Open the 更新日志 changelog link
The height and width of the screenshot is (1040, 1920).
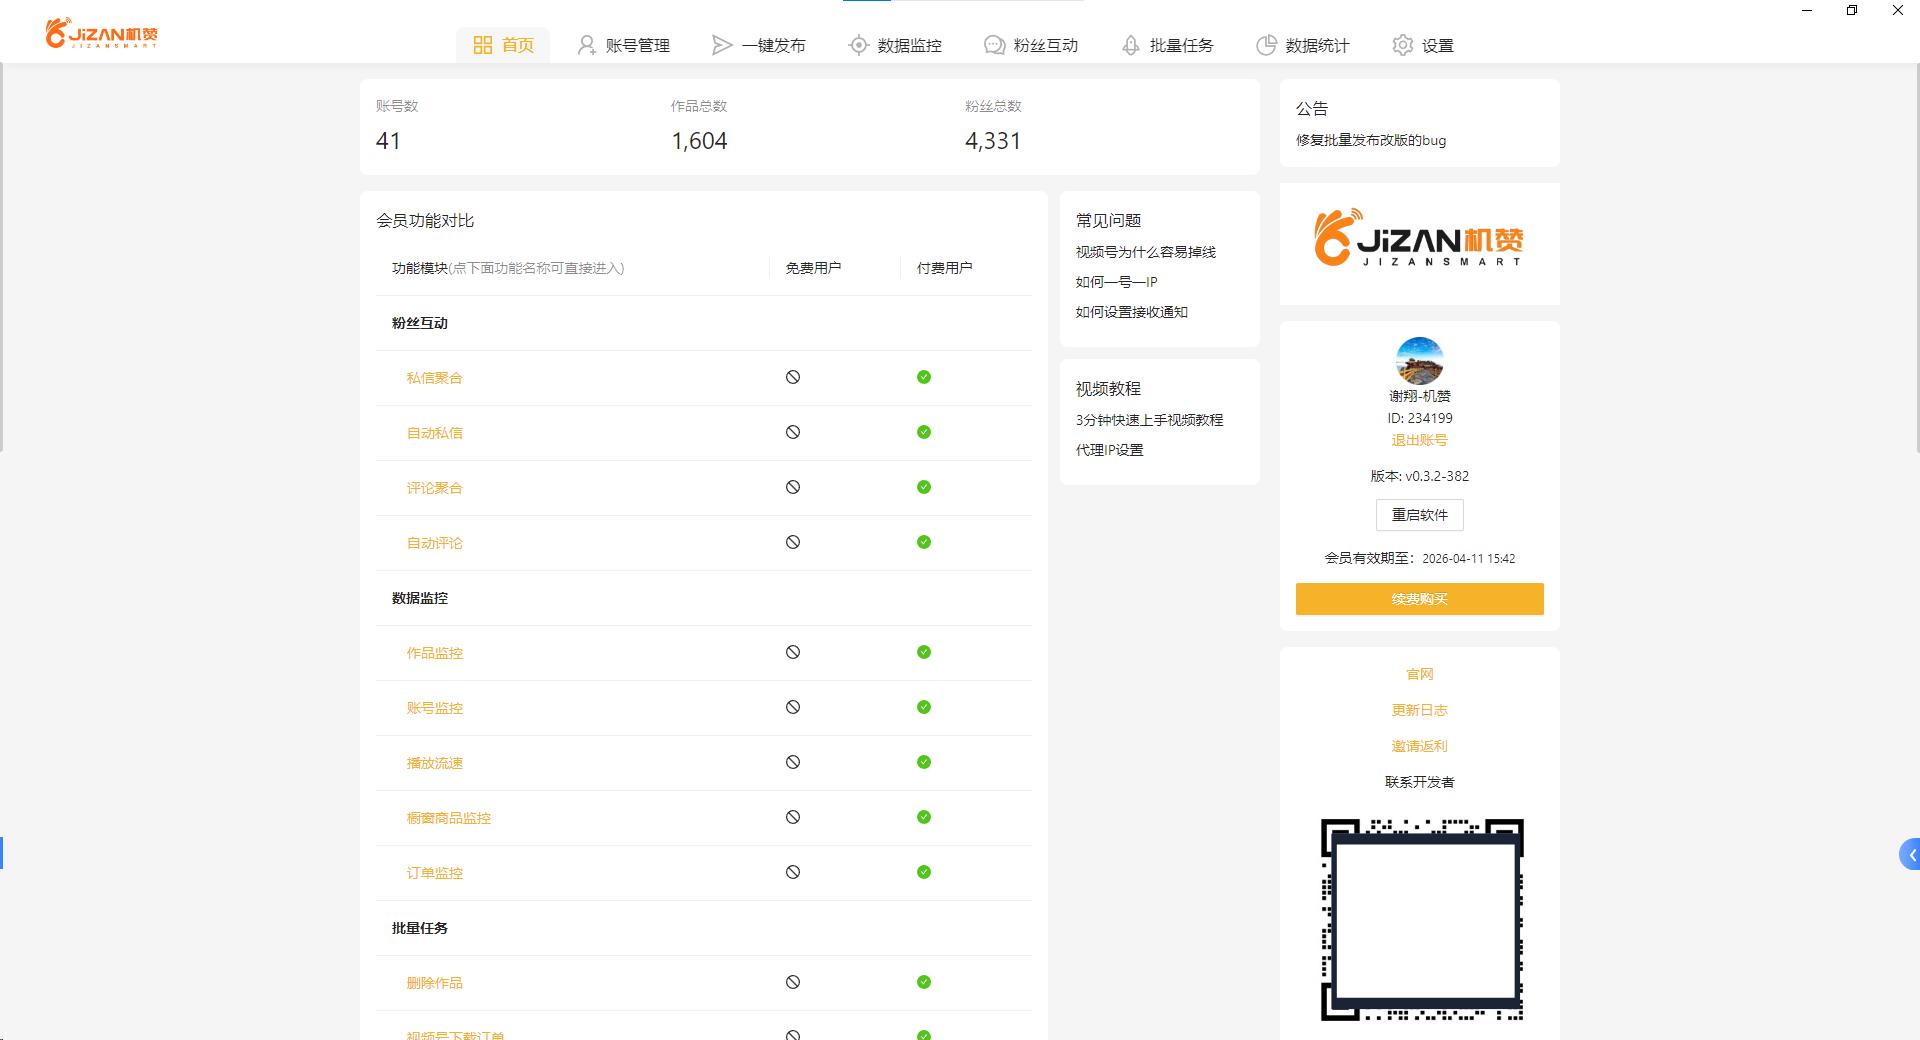pos(1419,710)
